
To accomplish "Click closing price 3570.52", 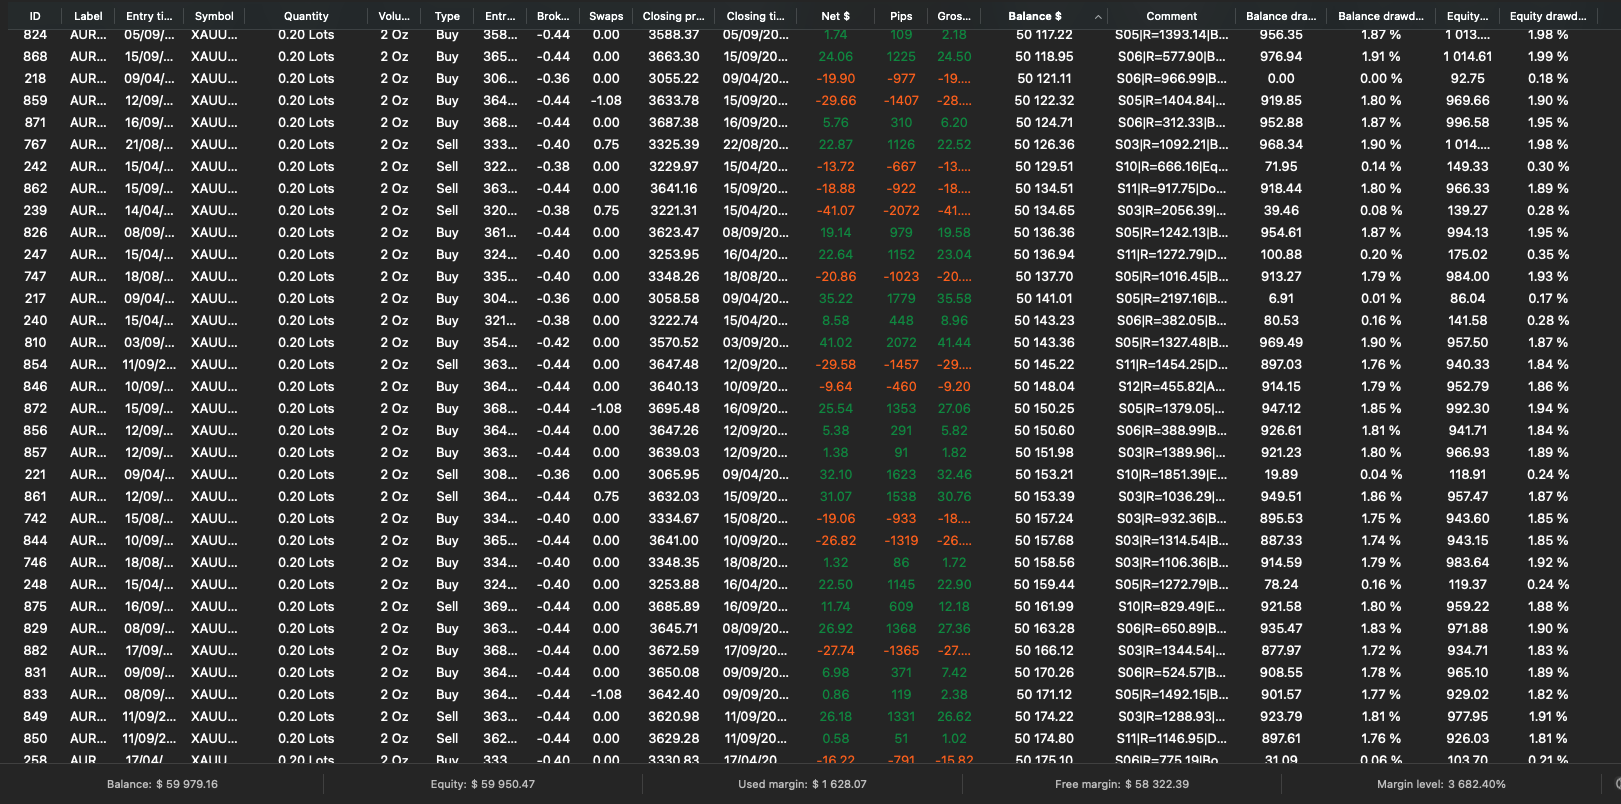I will click(673, 343).
